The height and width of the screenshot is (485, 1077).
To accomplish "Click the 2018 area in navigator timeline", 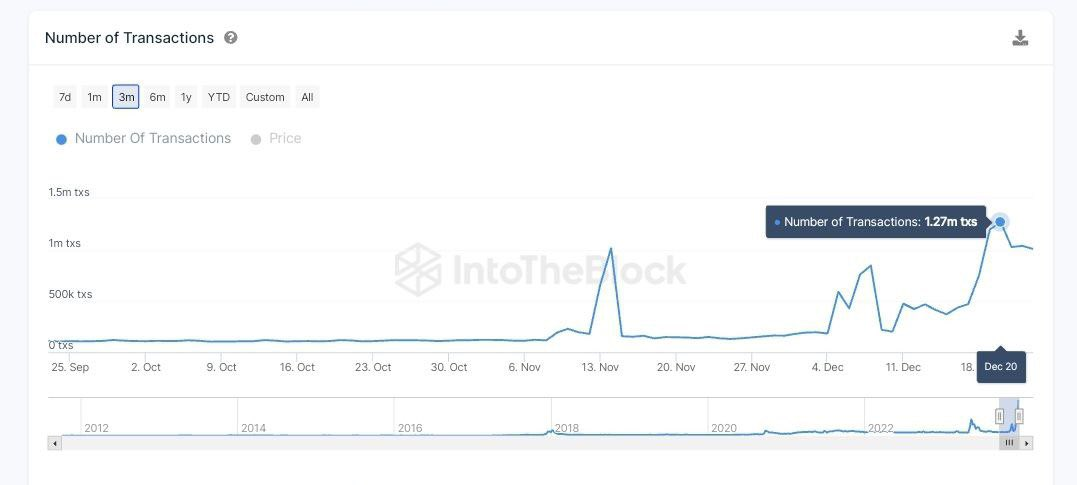I will [x=566, y=428].
